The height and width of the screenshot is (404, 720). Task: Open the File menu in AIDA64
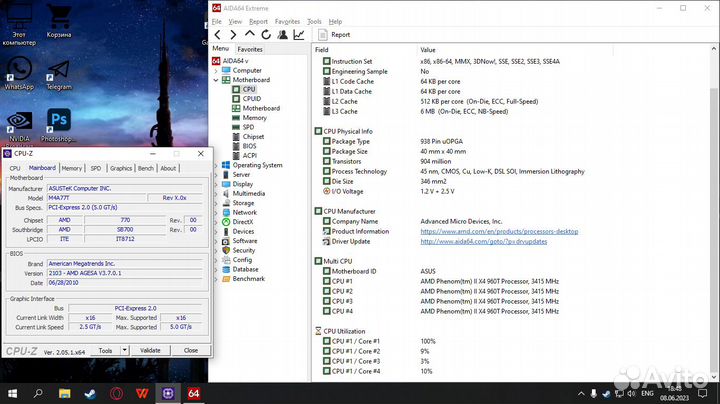[x=216, y=22]
